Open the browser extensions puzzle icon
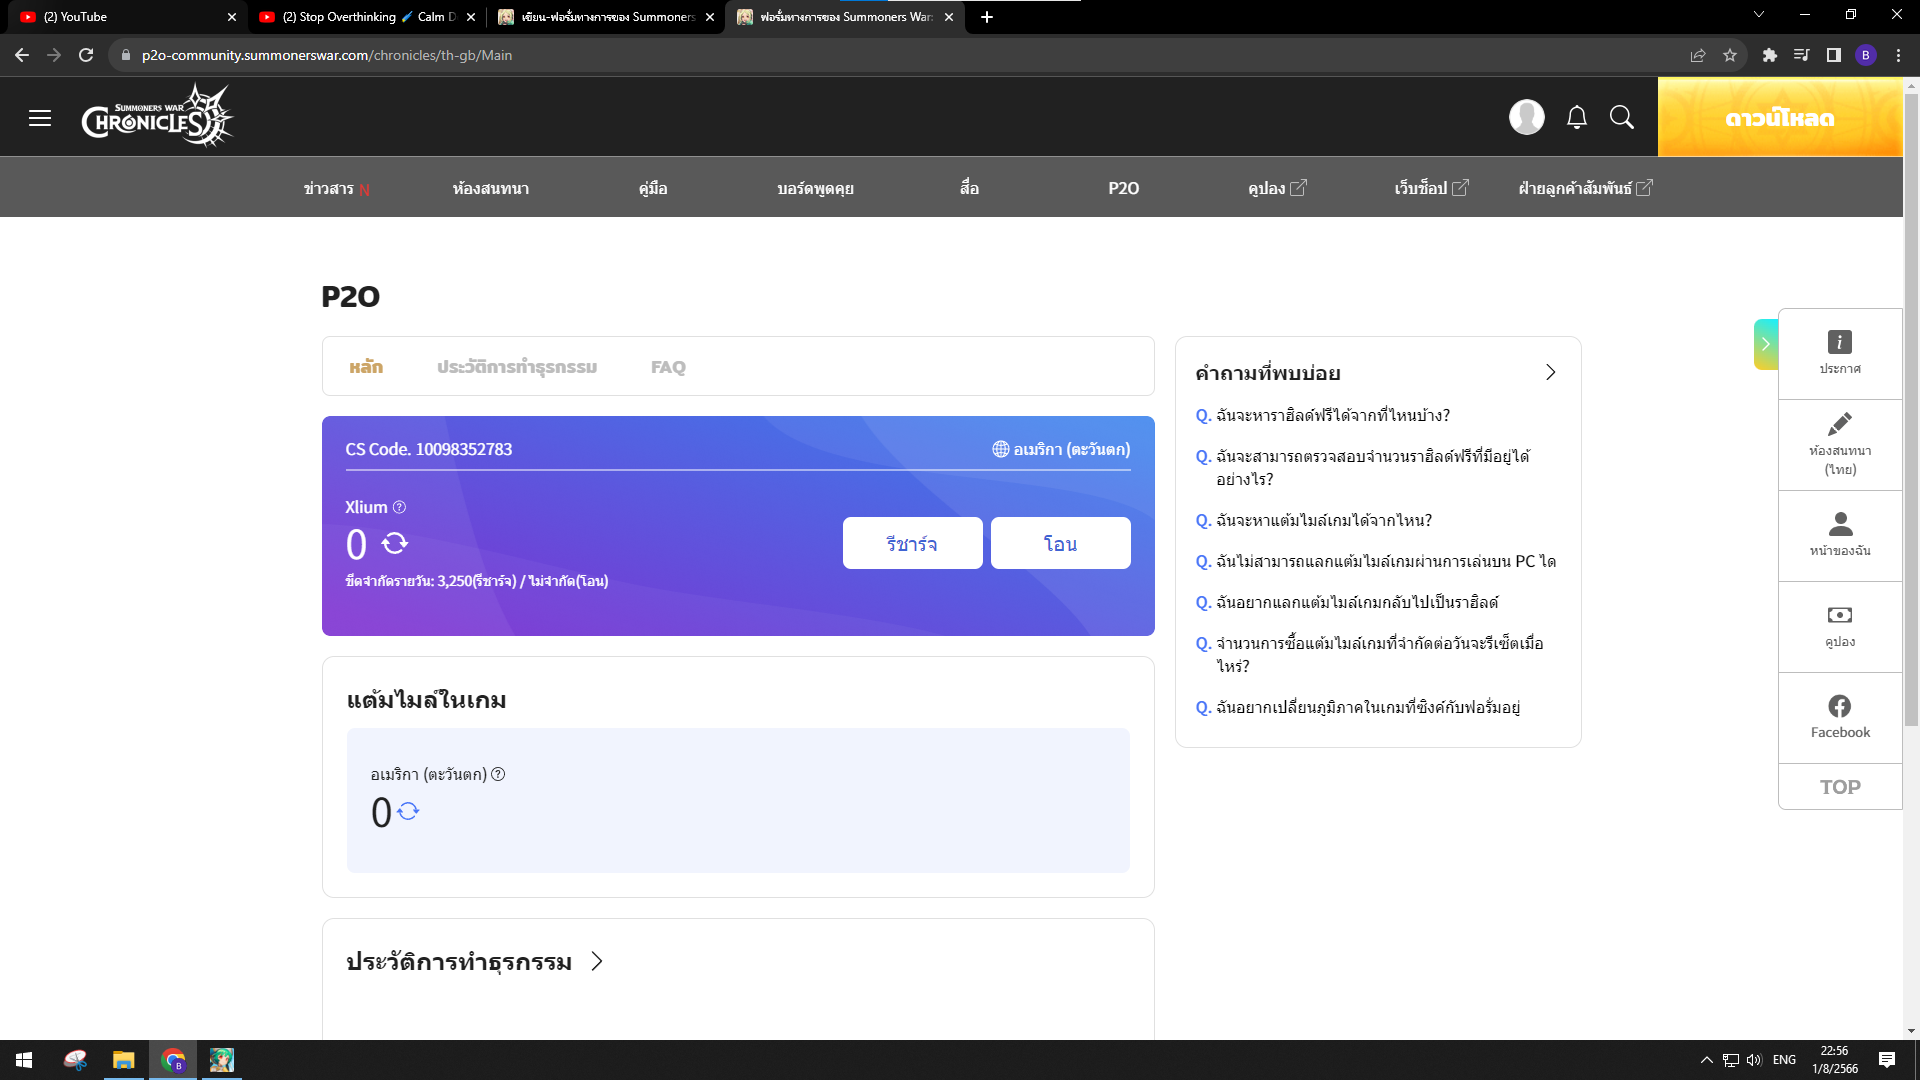 (1770, 55)
